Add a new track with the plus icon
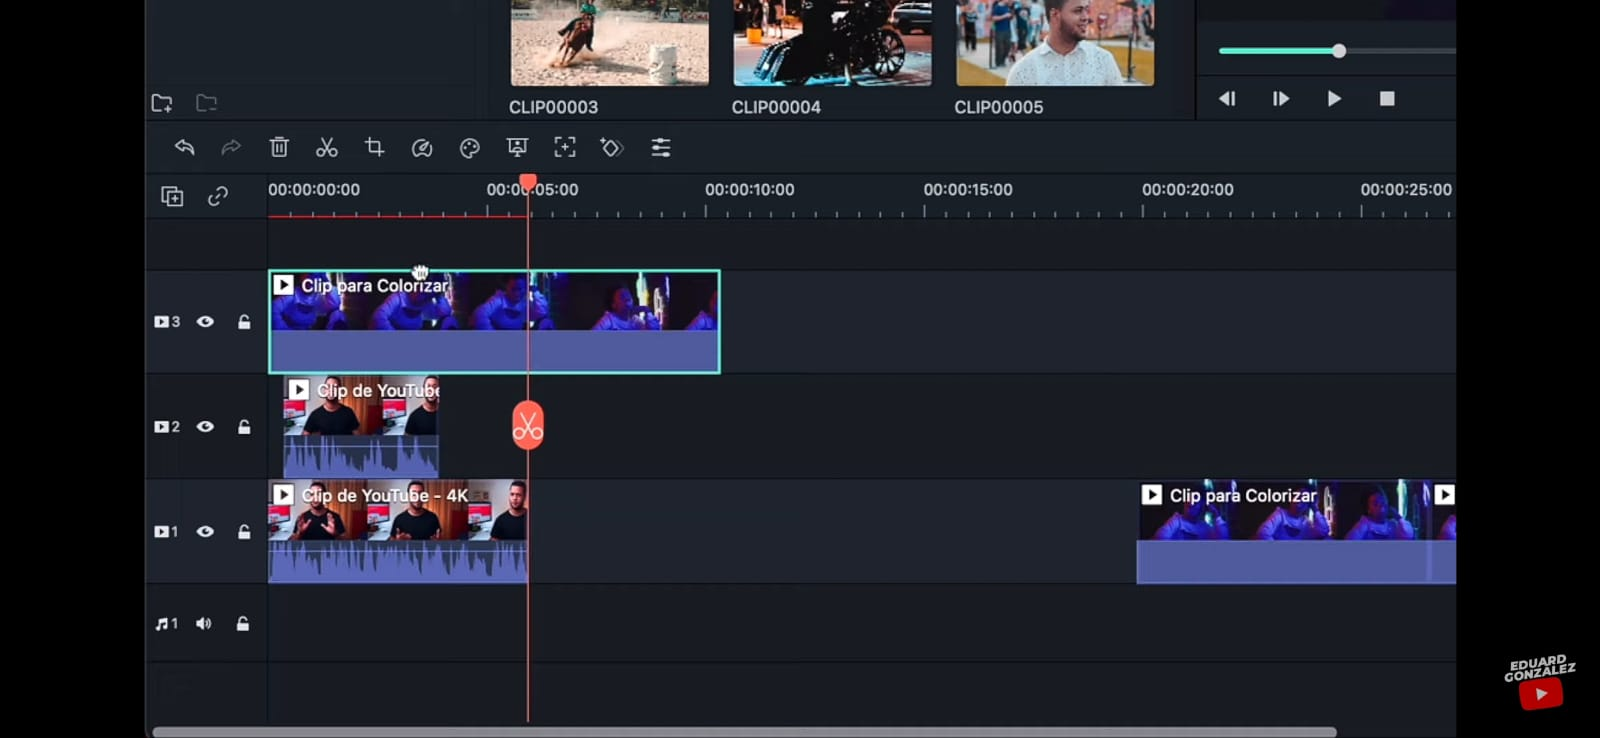 click(172, 196)
